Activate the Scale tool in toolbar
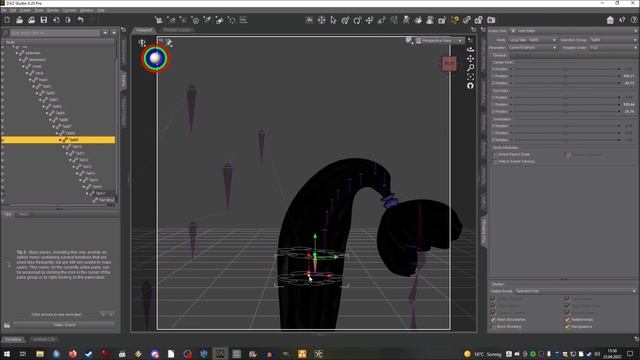640x360 pixels. [x=382, y=20]
